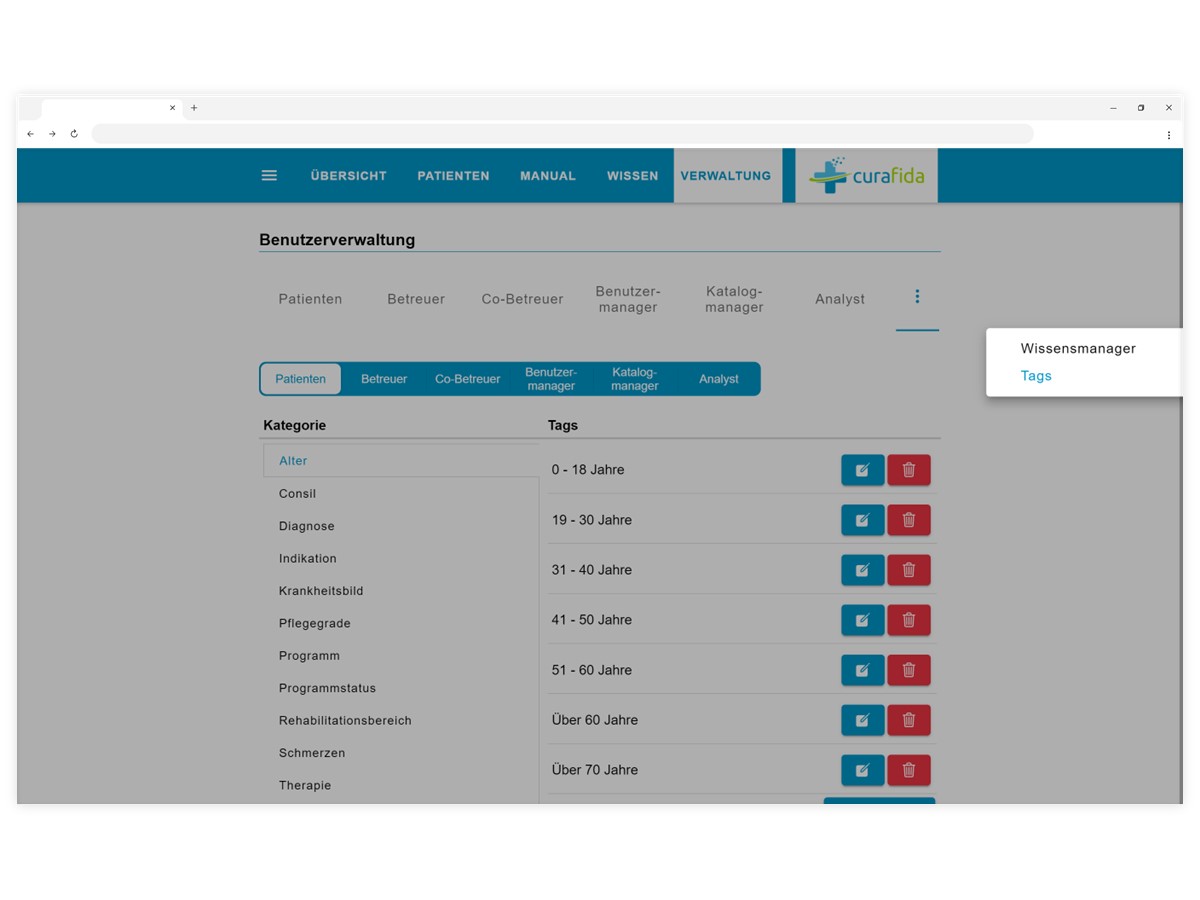Select the Alter category

(x=401, y=461)
